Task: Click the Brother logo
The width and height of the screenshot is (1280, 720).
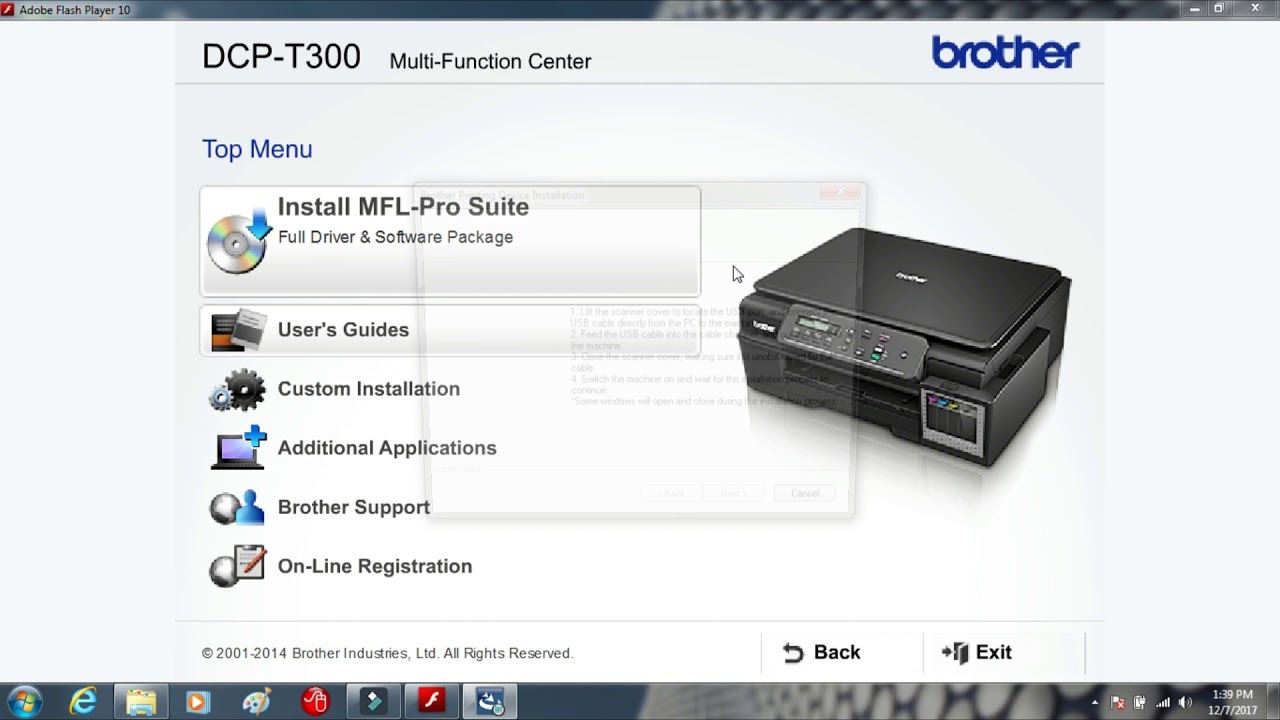Action: pos(1005,52)
